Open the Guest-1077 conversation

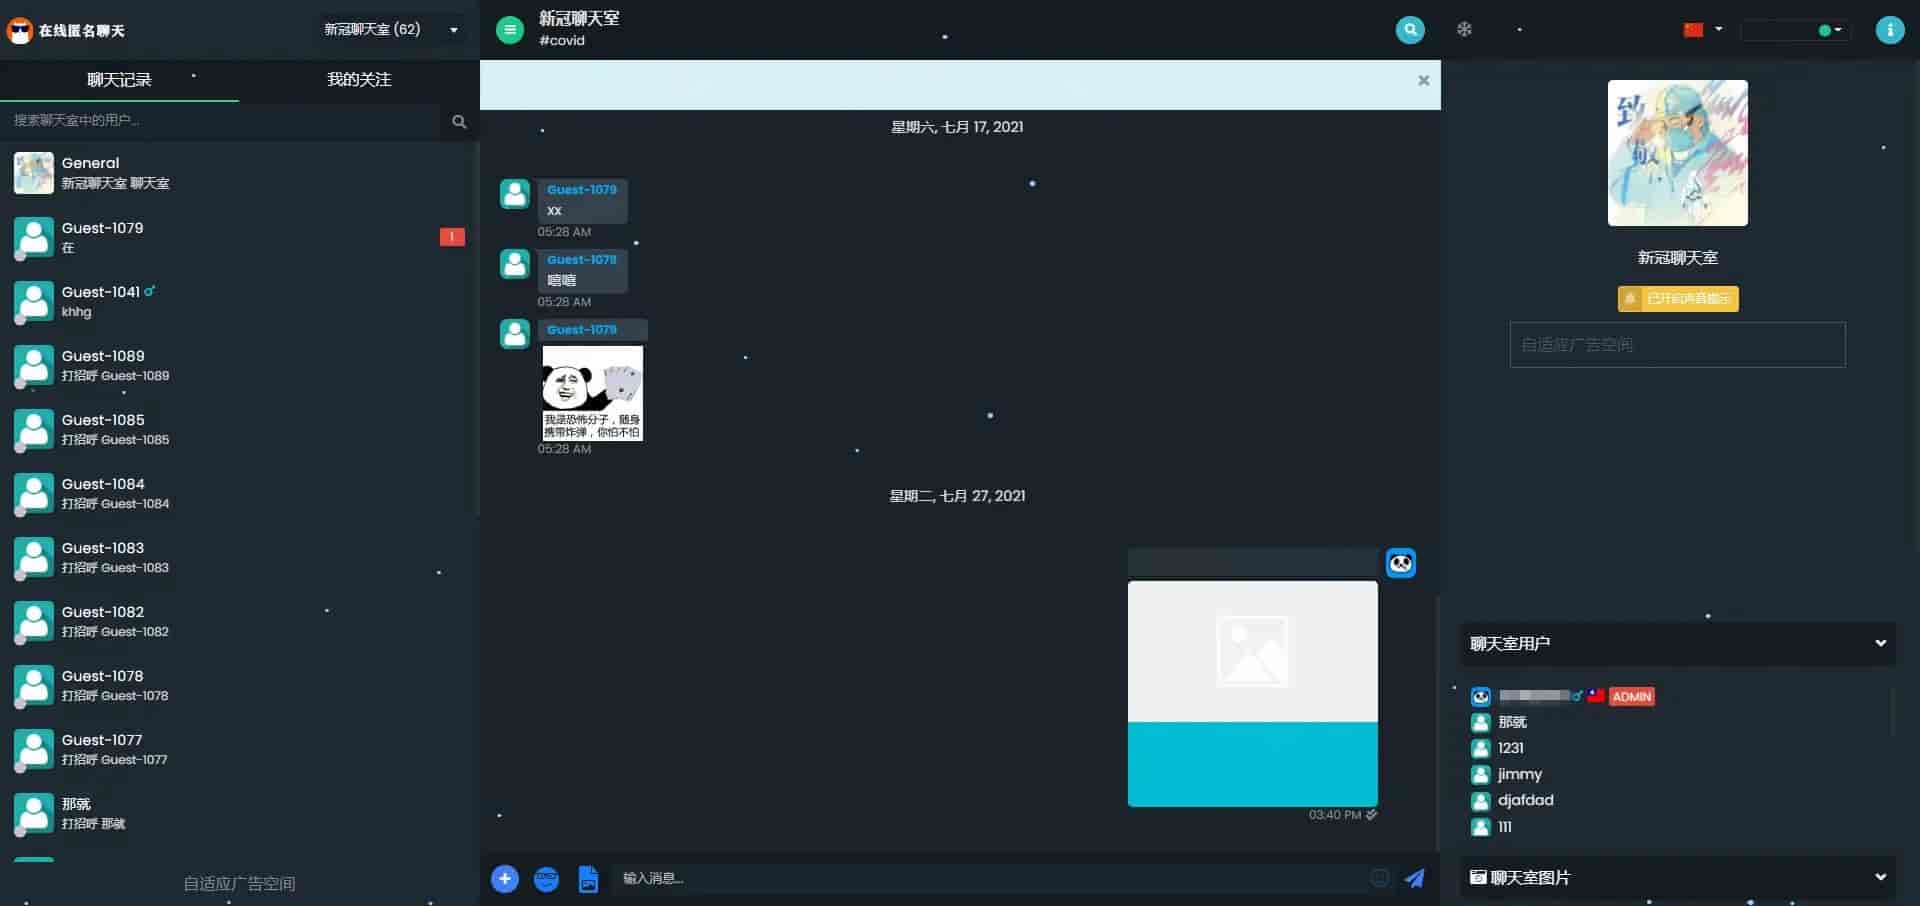click(239, 749)
